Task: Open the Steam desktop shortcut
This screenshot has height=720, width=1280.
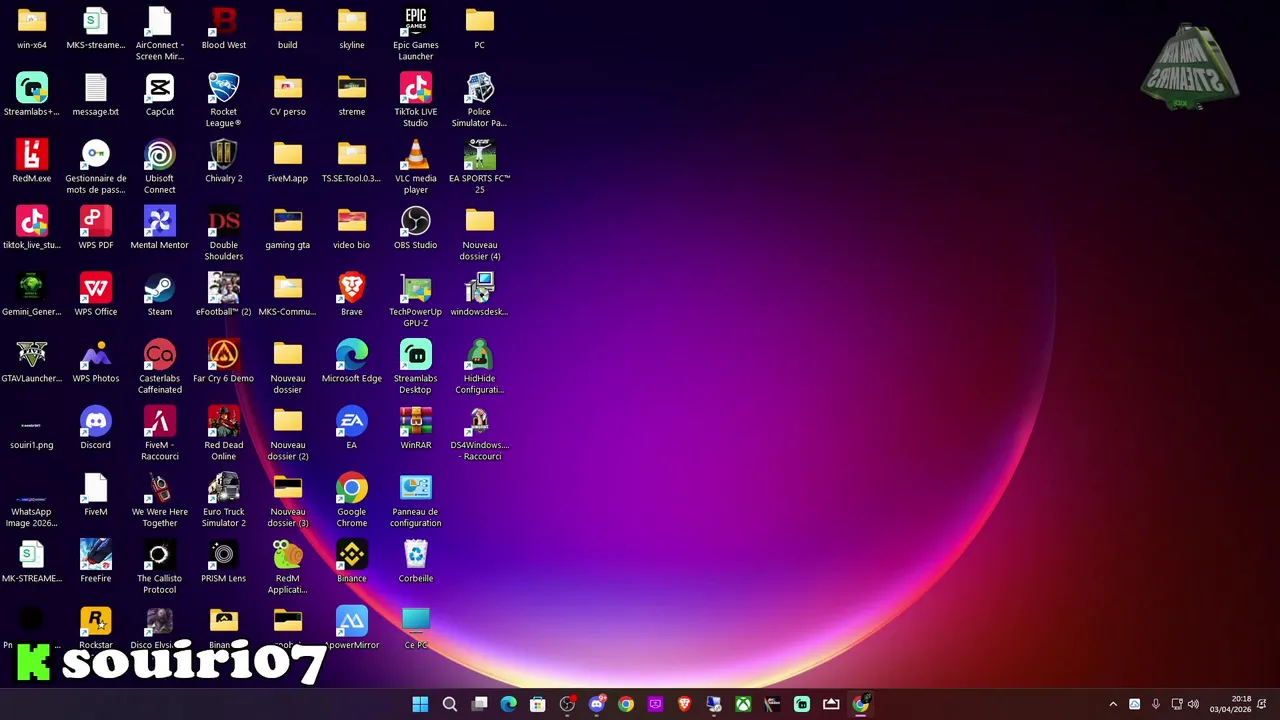Action: [x=160, y=295]
